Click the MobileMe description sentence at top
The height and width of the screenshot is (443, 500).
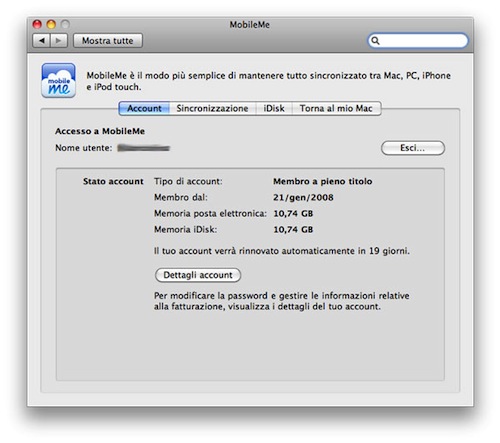point(269,81)
